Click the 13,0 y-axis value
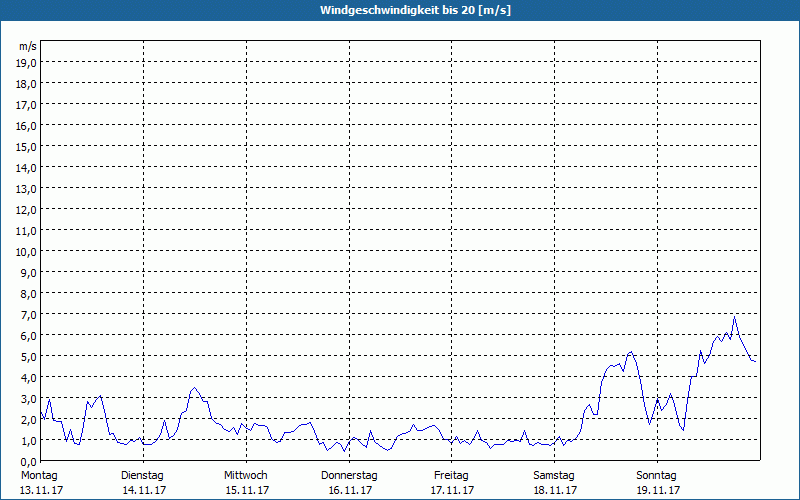This screenshot has height=500, width=800. coord(27,189)
